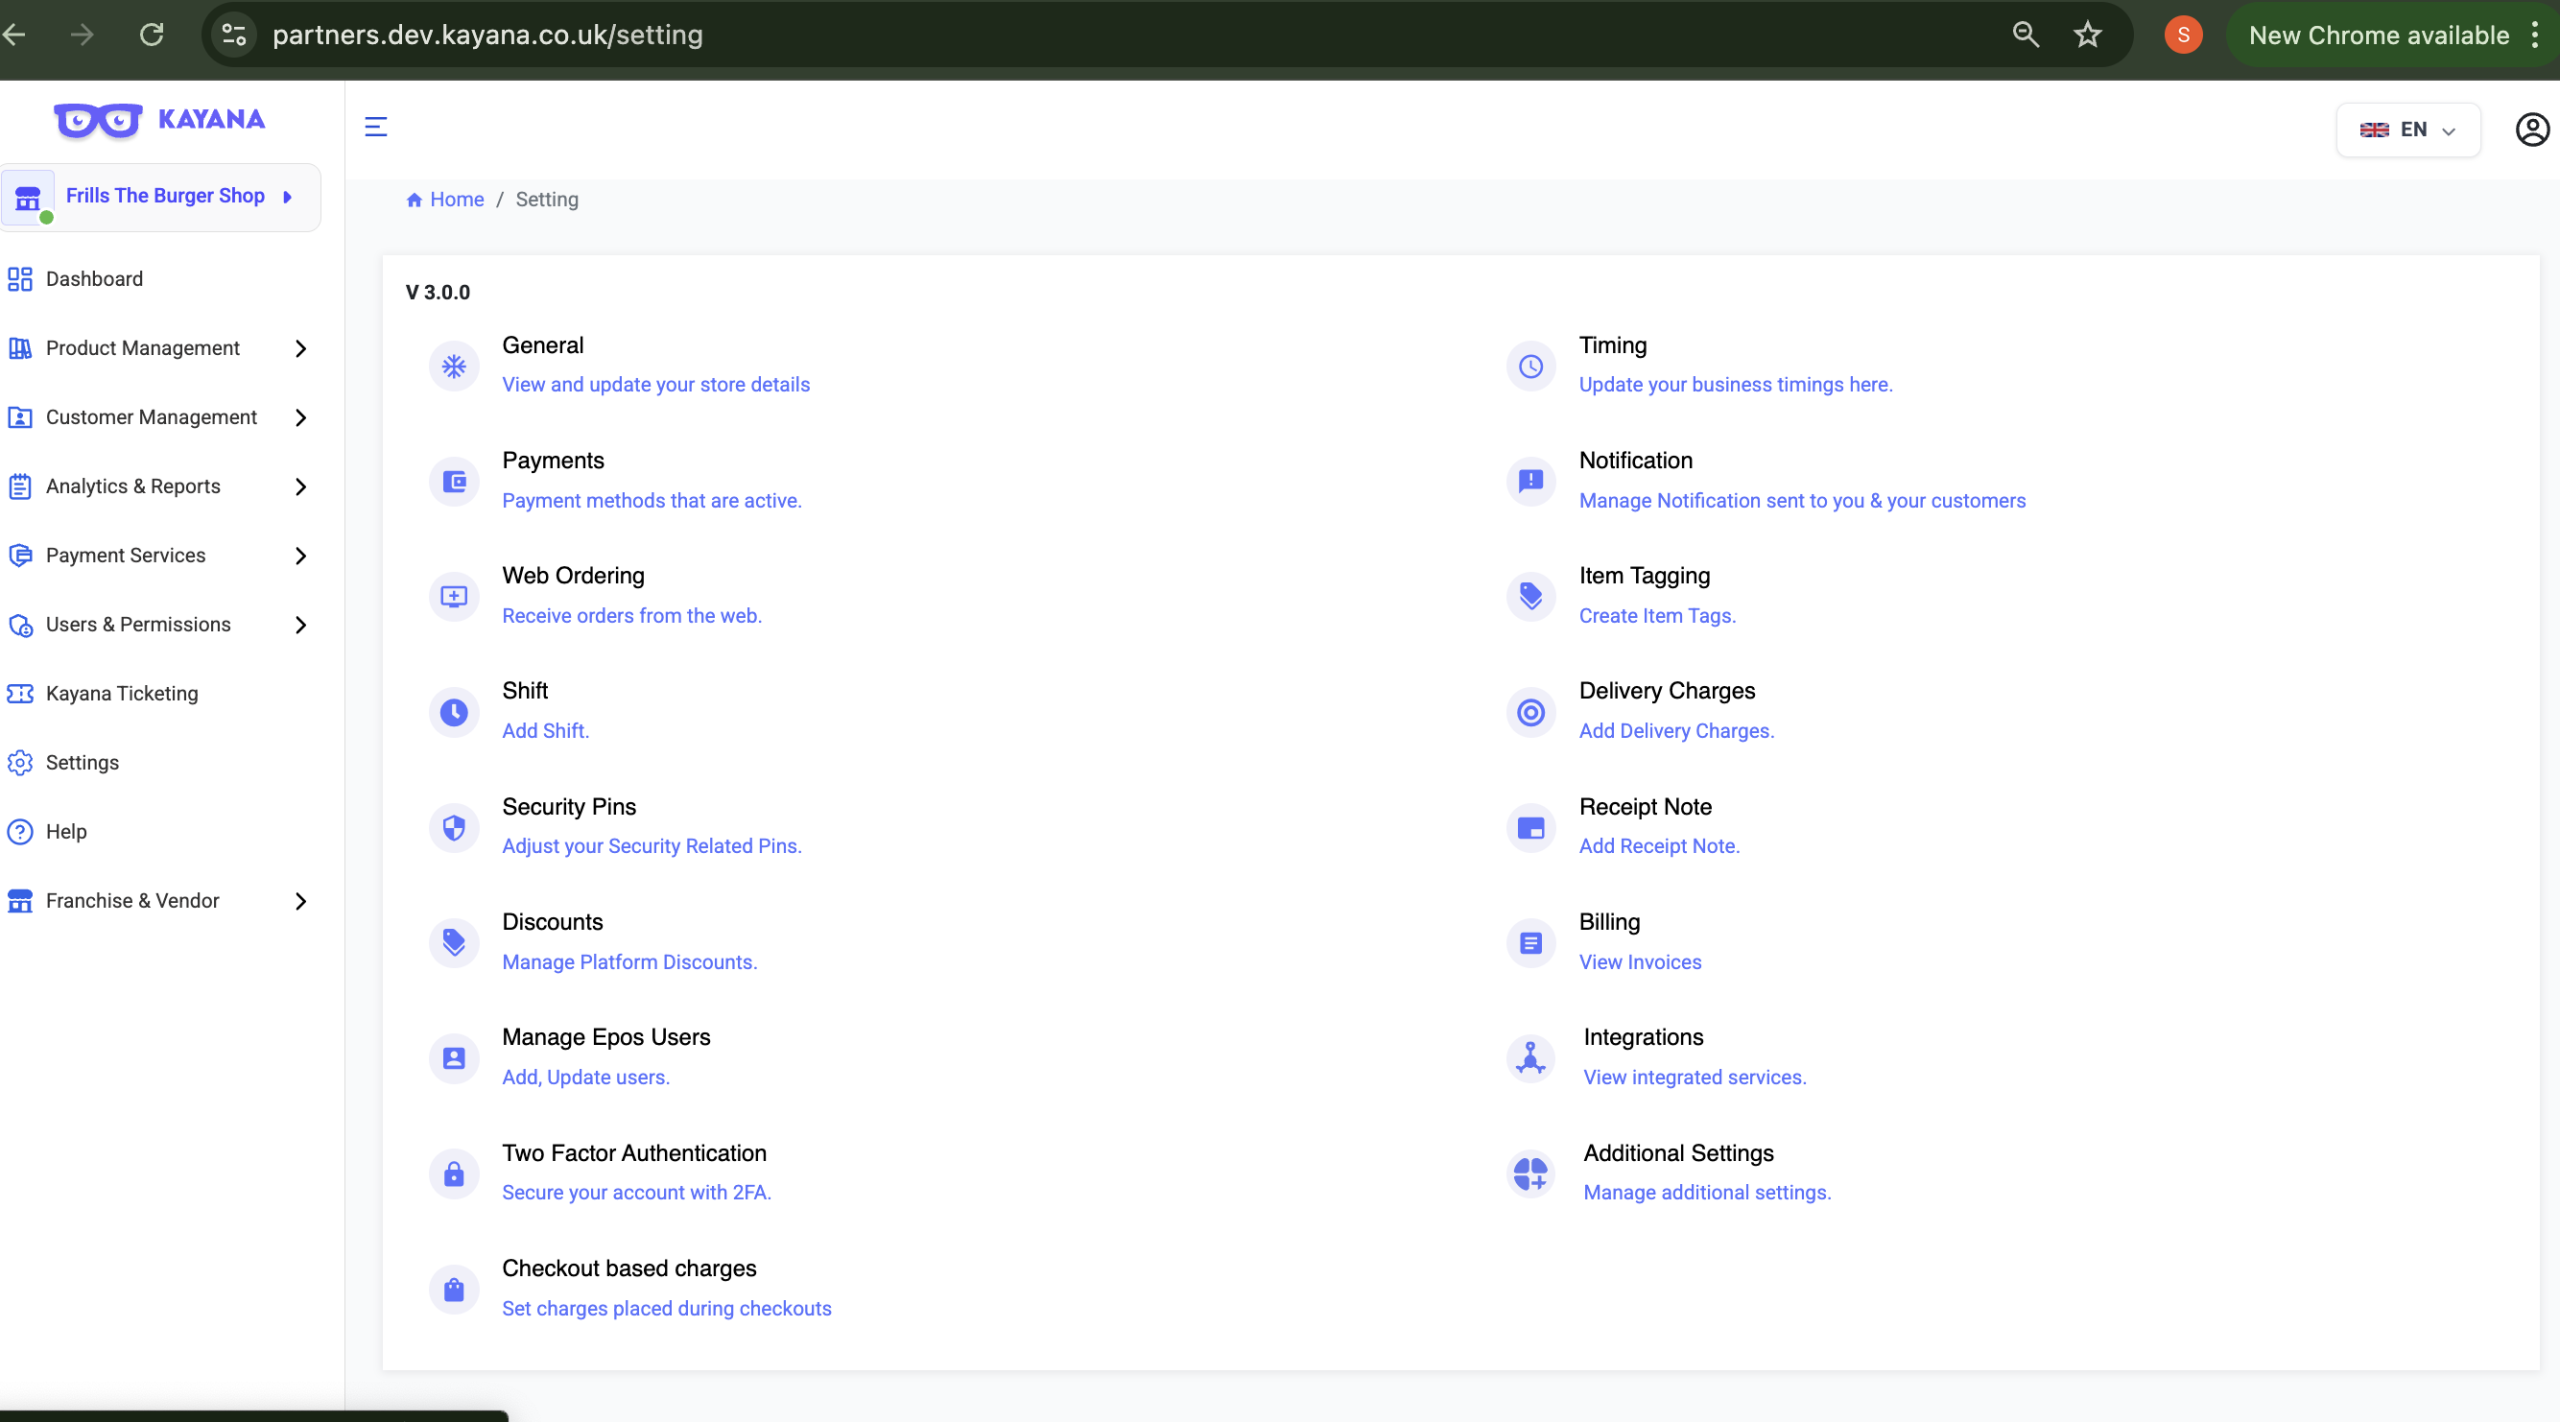Expand Analytics & Reports section
Screen dimensions: 2560x1422
coord(160,486)
